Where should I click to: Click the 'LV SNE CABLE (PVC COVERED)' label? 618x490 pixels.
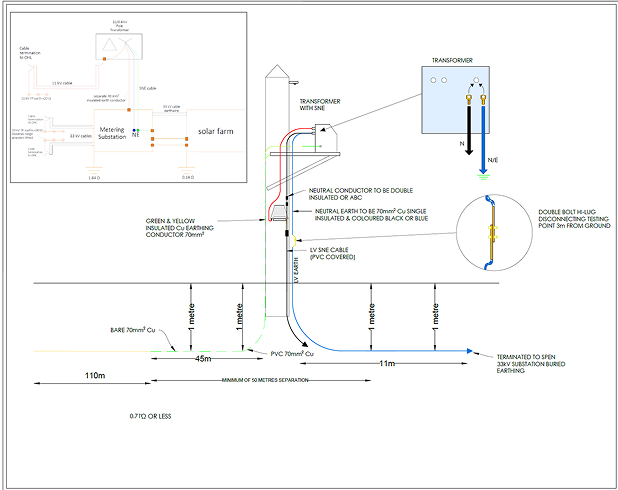pyautogui.click(x=332, y=253)
